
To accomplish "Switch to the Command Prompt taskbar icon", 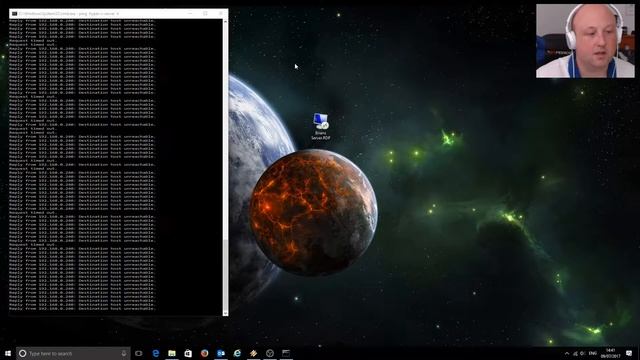I will 286,353.
